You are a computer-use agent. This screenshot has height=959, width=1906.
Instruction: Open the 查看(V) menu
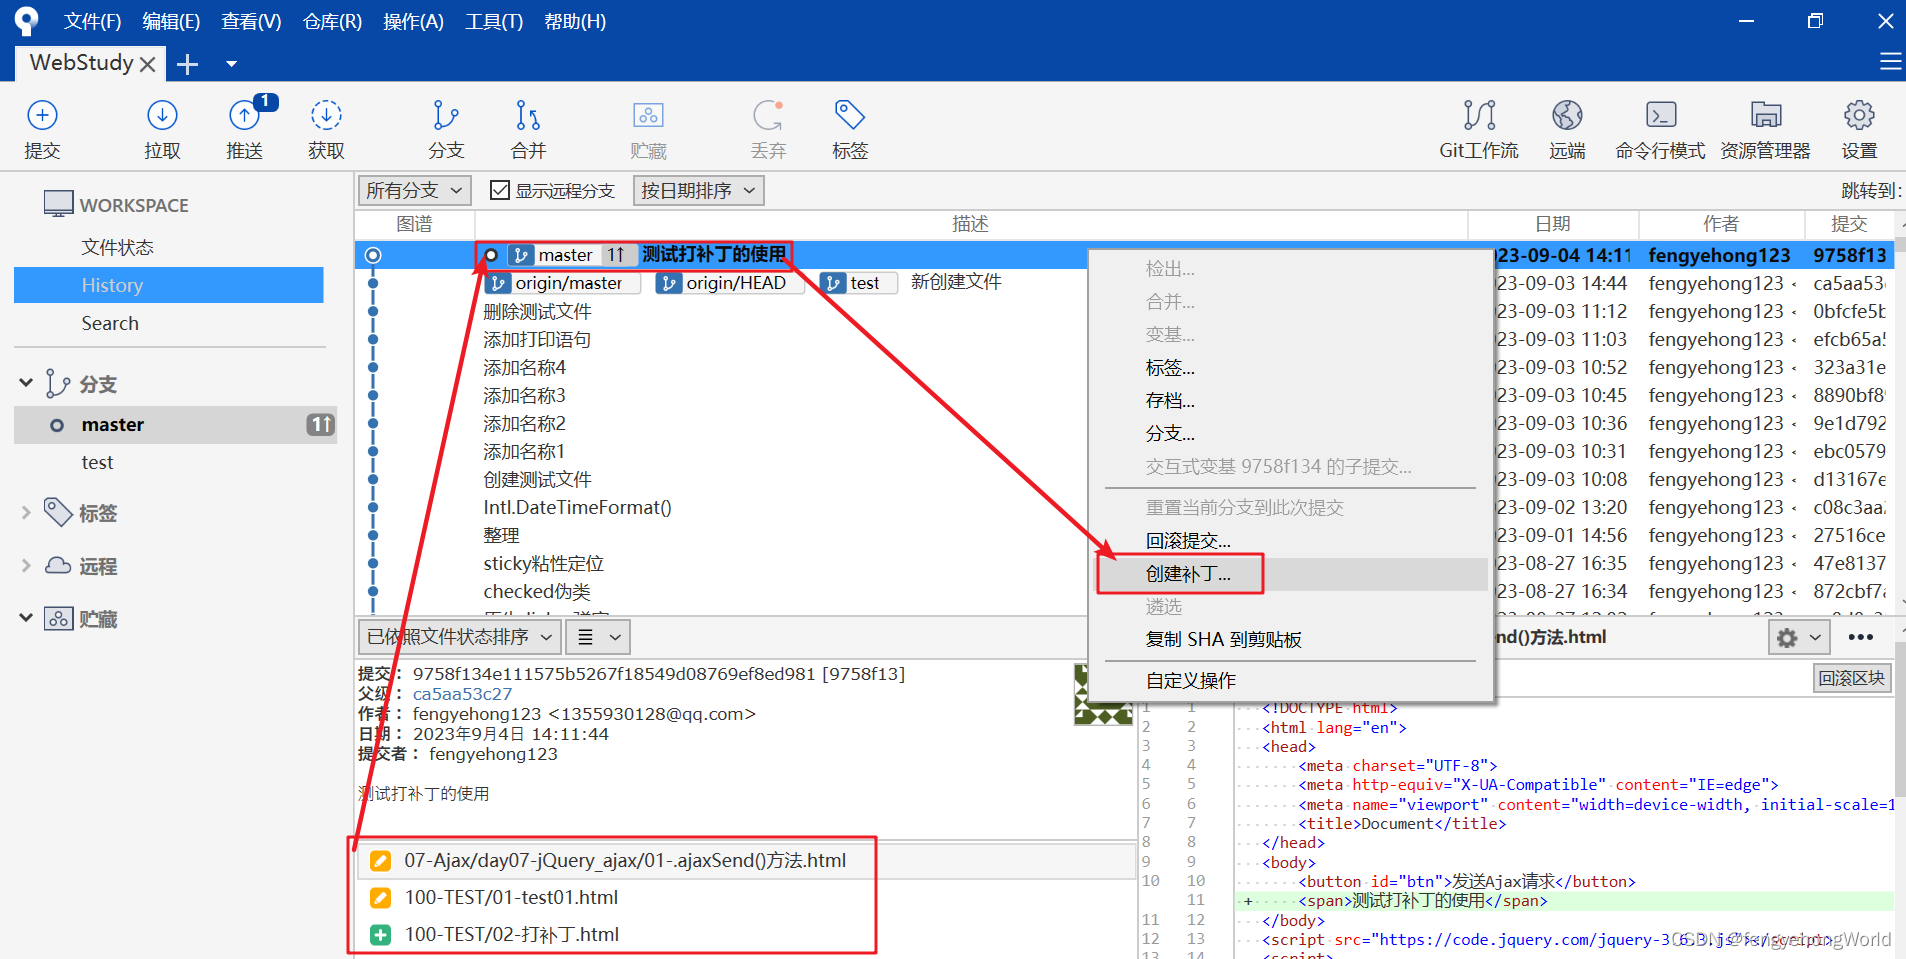tap(251, 21)
